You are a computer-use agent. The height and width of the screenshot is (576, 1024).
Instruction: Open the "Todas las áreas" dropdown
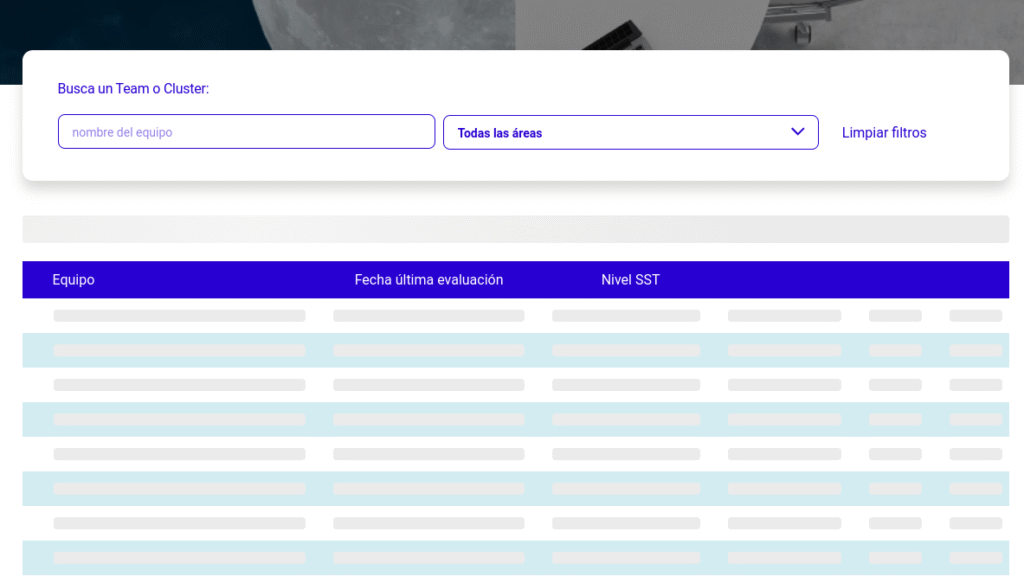[620, 132]
